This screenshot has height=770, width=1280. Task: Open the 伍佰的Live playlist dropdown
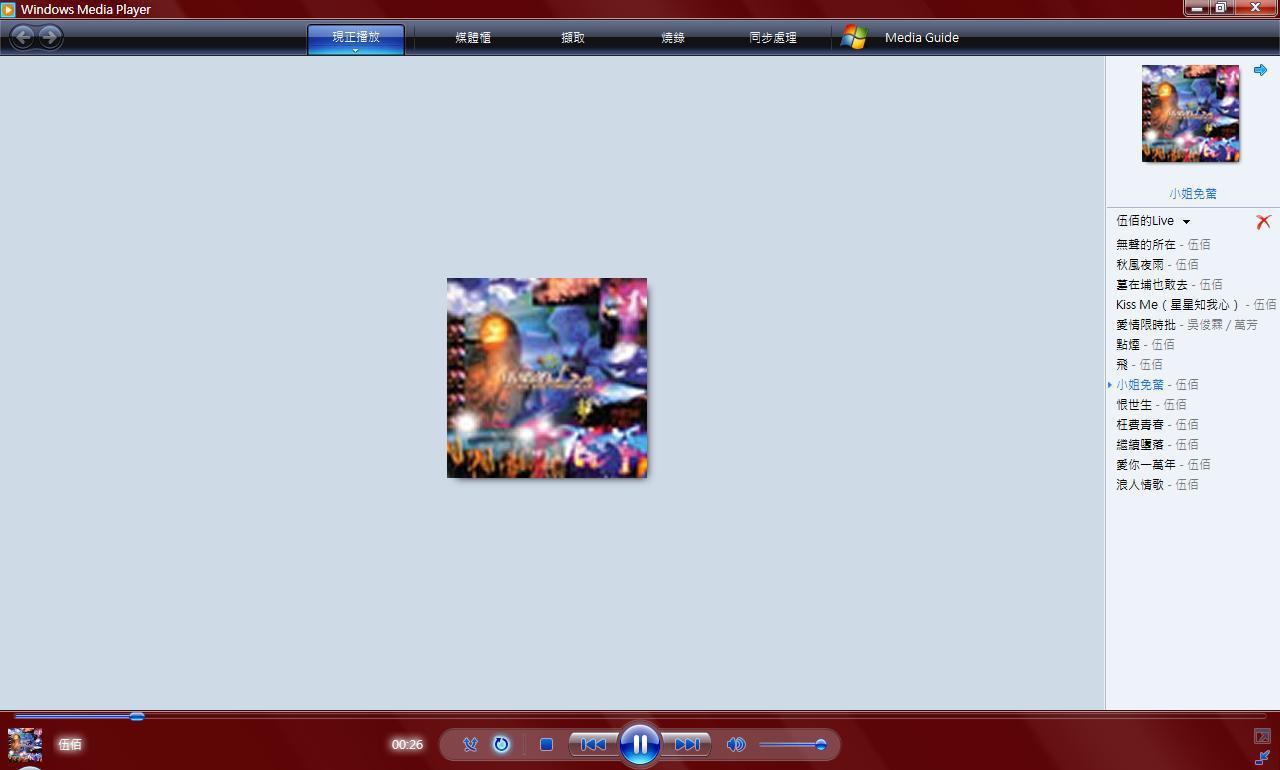click(1154, 221)
